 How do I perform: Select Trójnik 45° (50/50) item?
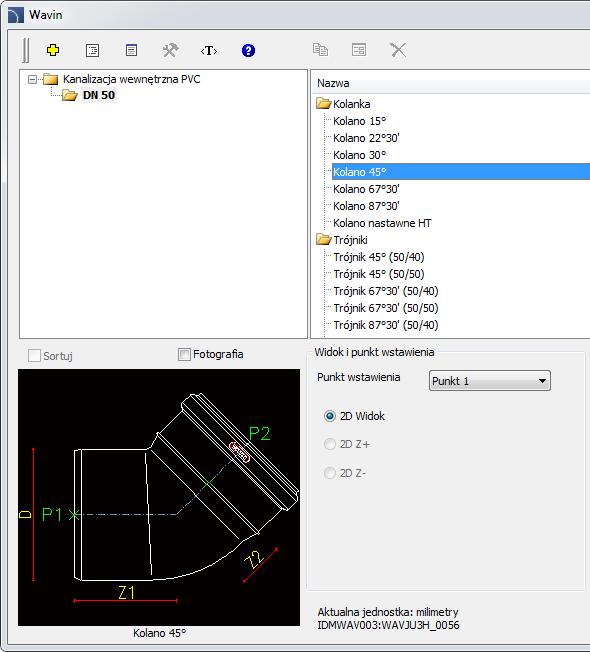[379, 274]
